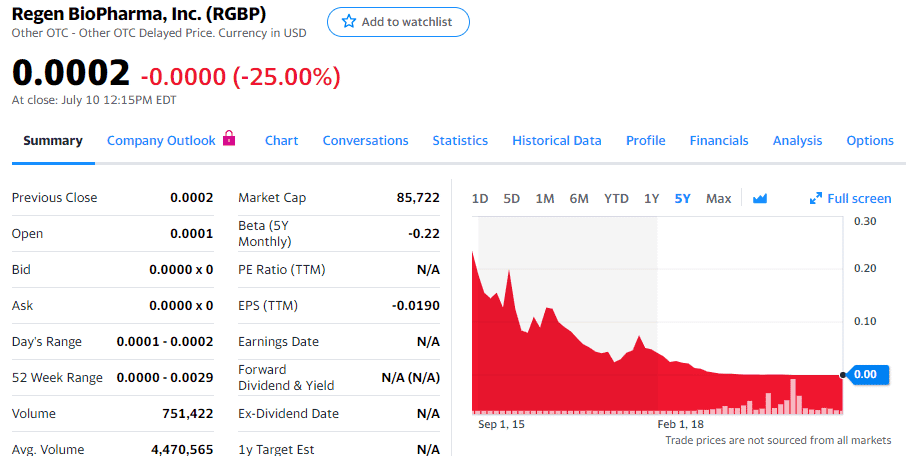The image size is (906, 456).
Task: Click the EPS (TTM) value -0.0190
Action: coord(415,305)
